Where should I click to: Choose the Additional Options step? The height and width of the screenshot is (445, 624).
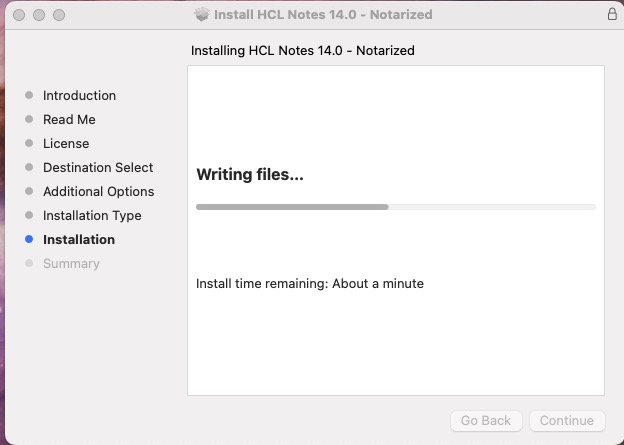[98, 192]
